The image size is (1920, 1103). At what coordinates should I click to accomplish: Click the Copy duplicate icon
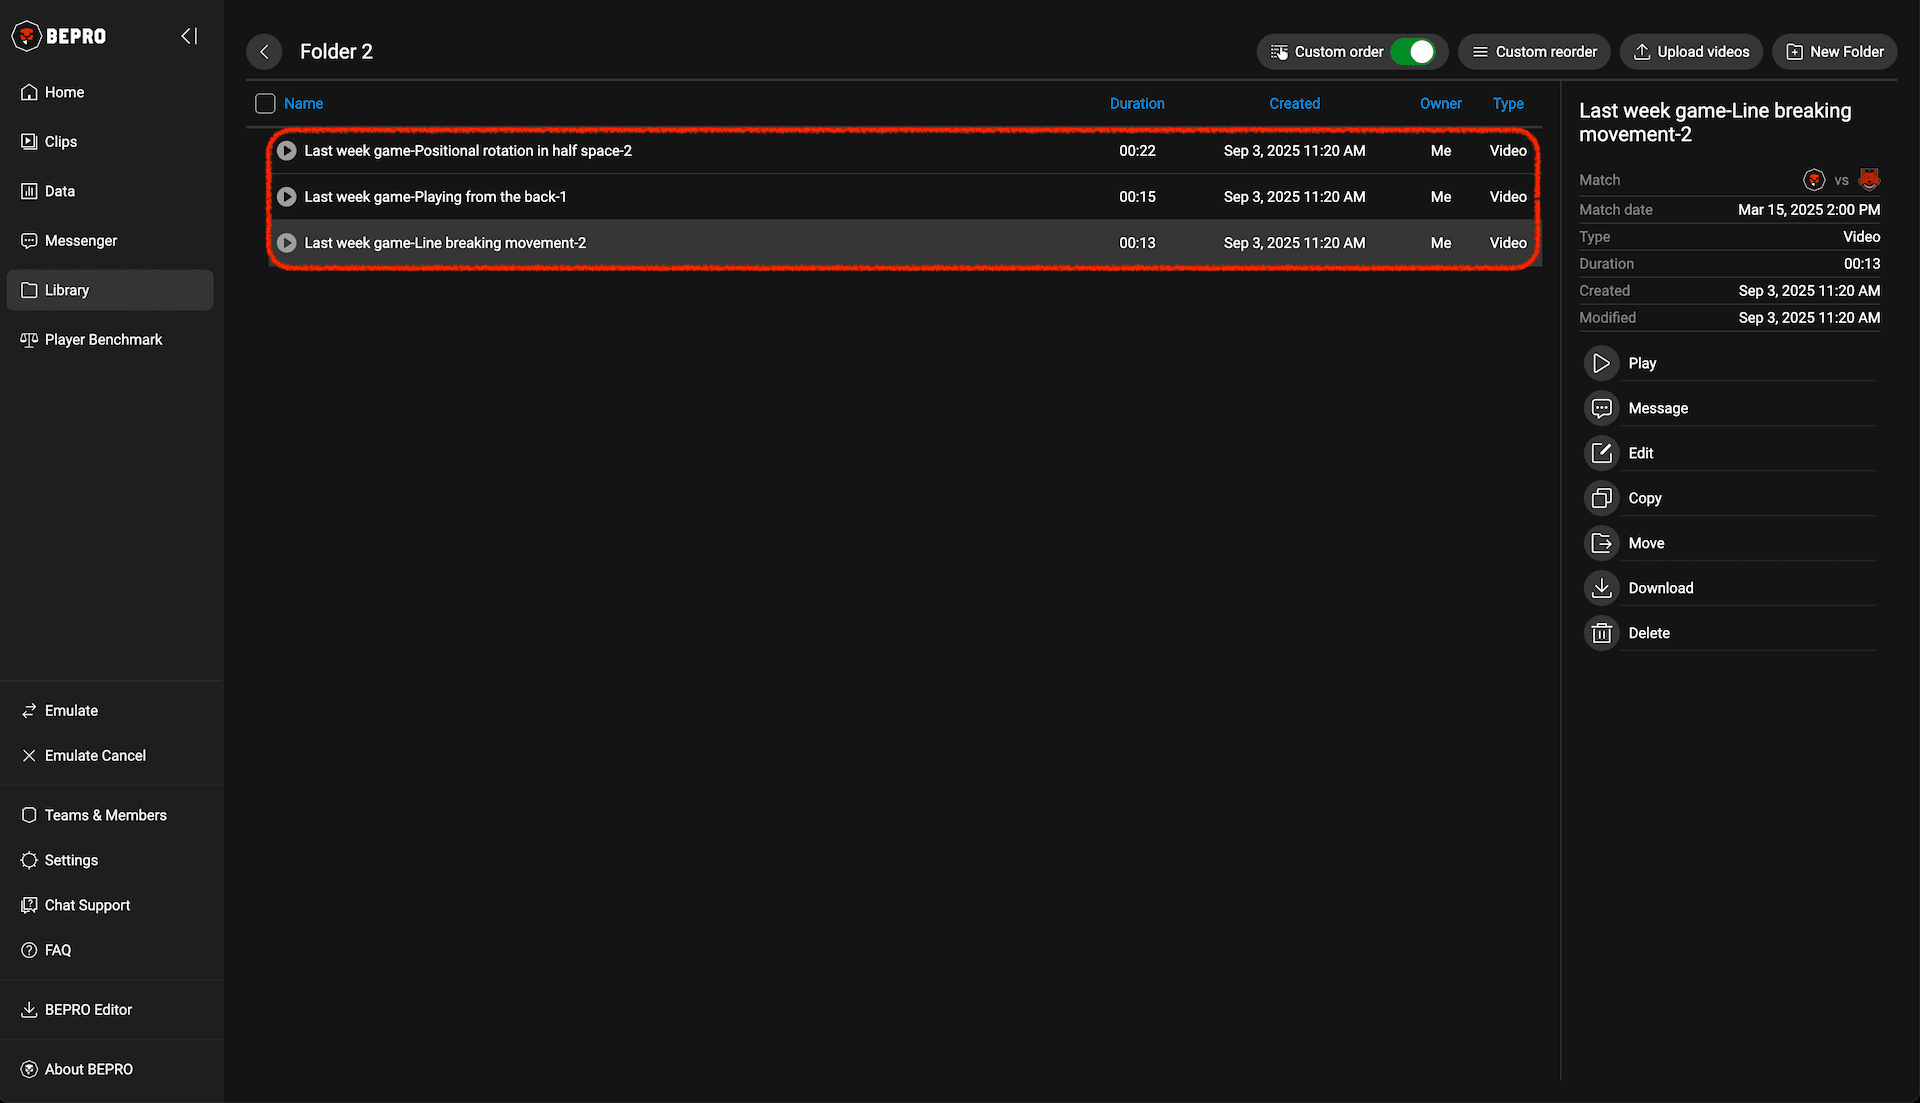[1601, 498]
